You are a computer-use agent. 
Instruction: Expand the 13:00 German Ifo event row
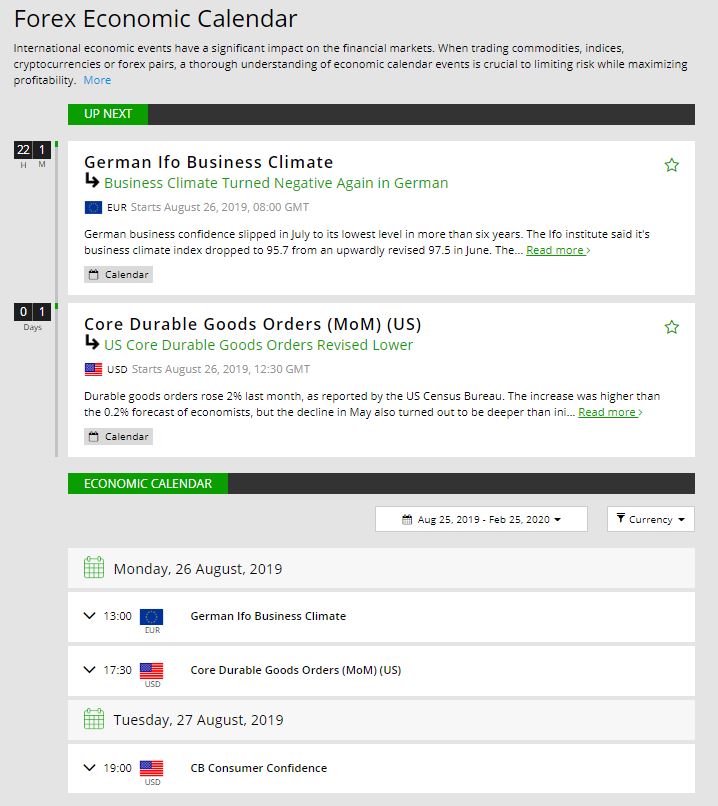[x=90, y=616]
